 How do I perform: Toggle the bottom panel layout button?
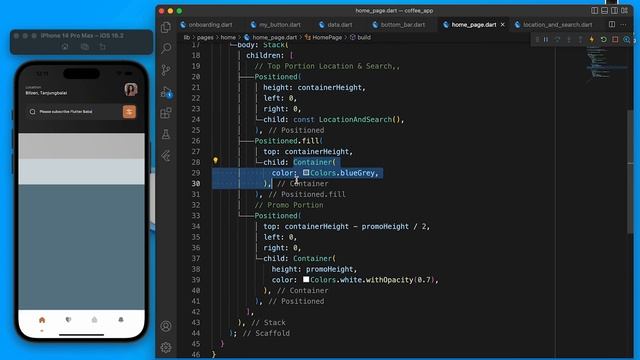604,11
